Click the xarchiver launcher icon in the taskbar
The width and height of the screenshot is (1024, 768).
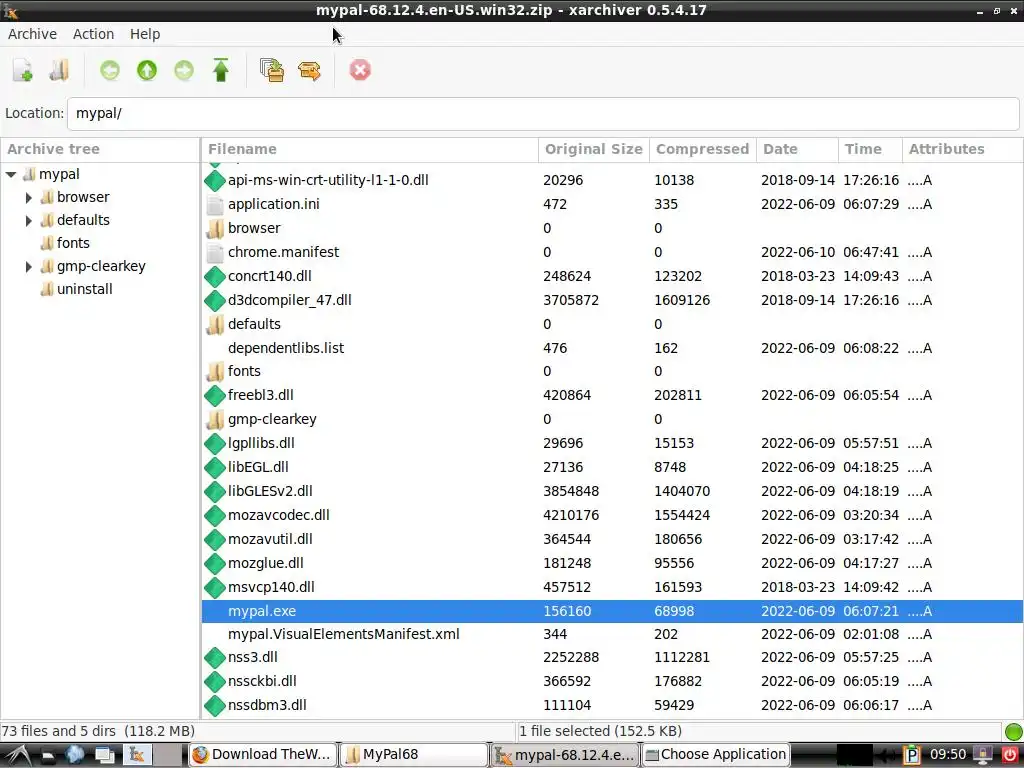click(x=136, y=755)
